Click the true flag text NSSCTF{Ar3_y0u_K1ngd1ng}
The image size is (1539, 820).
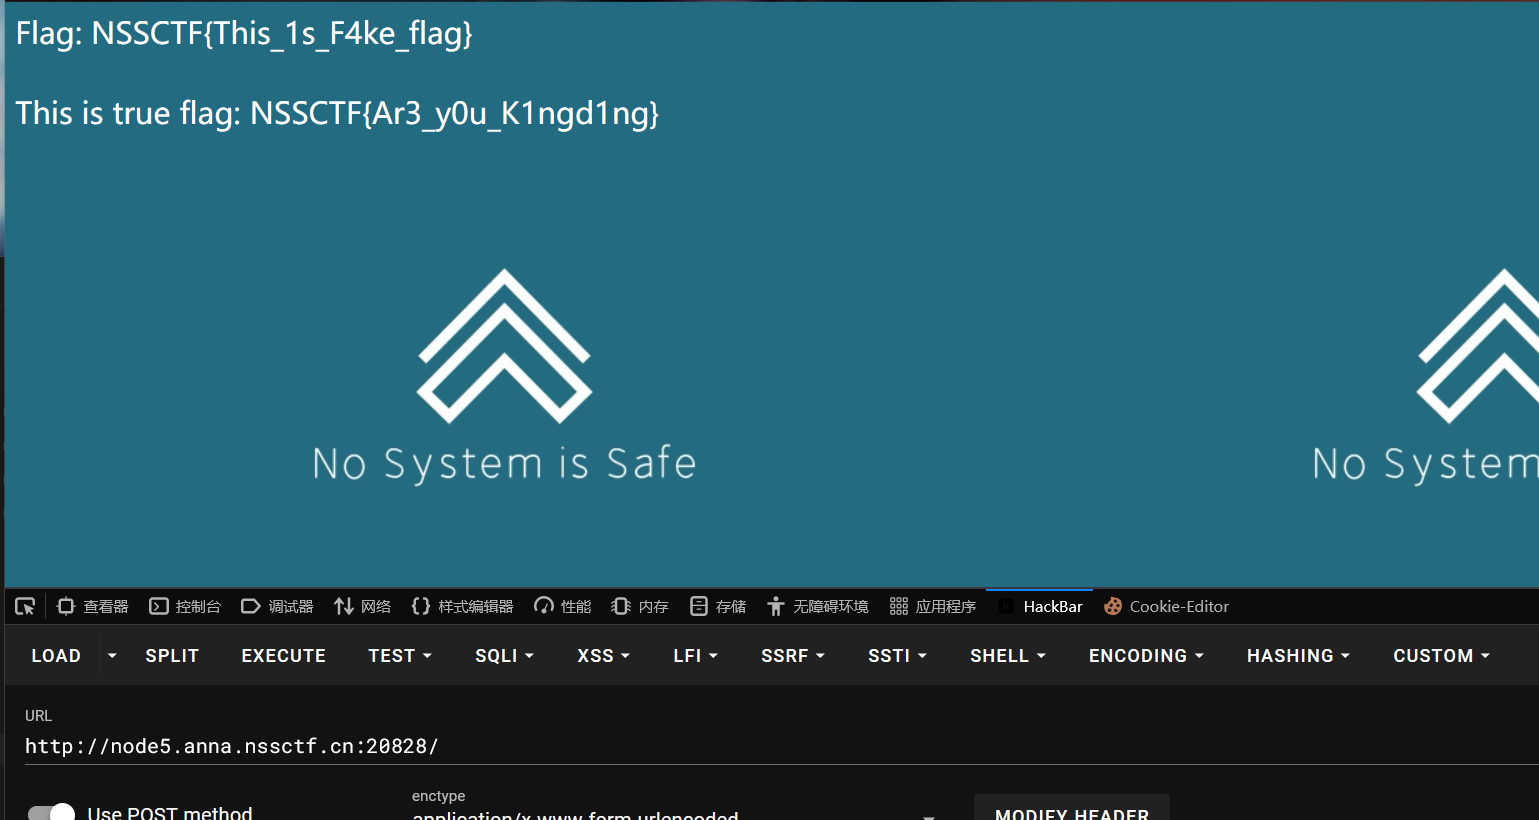pos(455,113)
